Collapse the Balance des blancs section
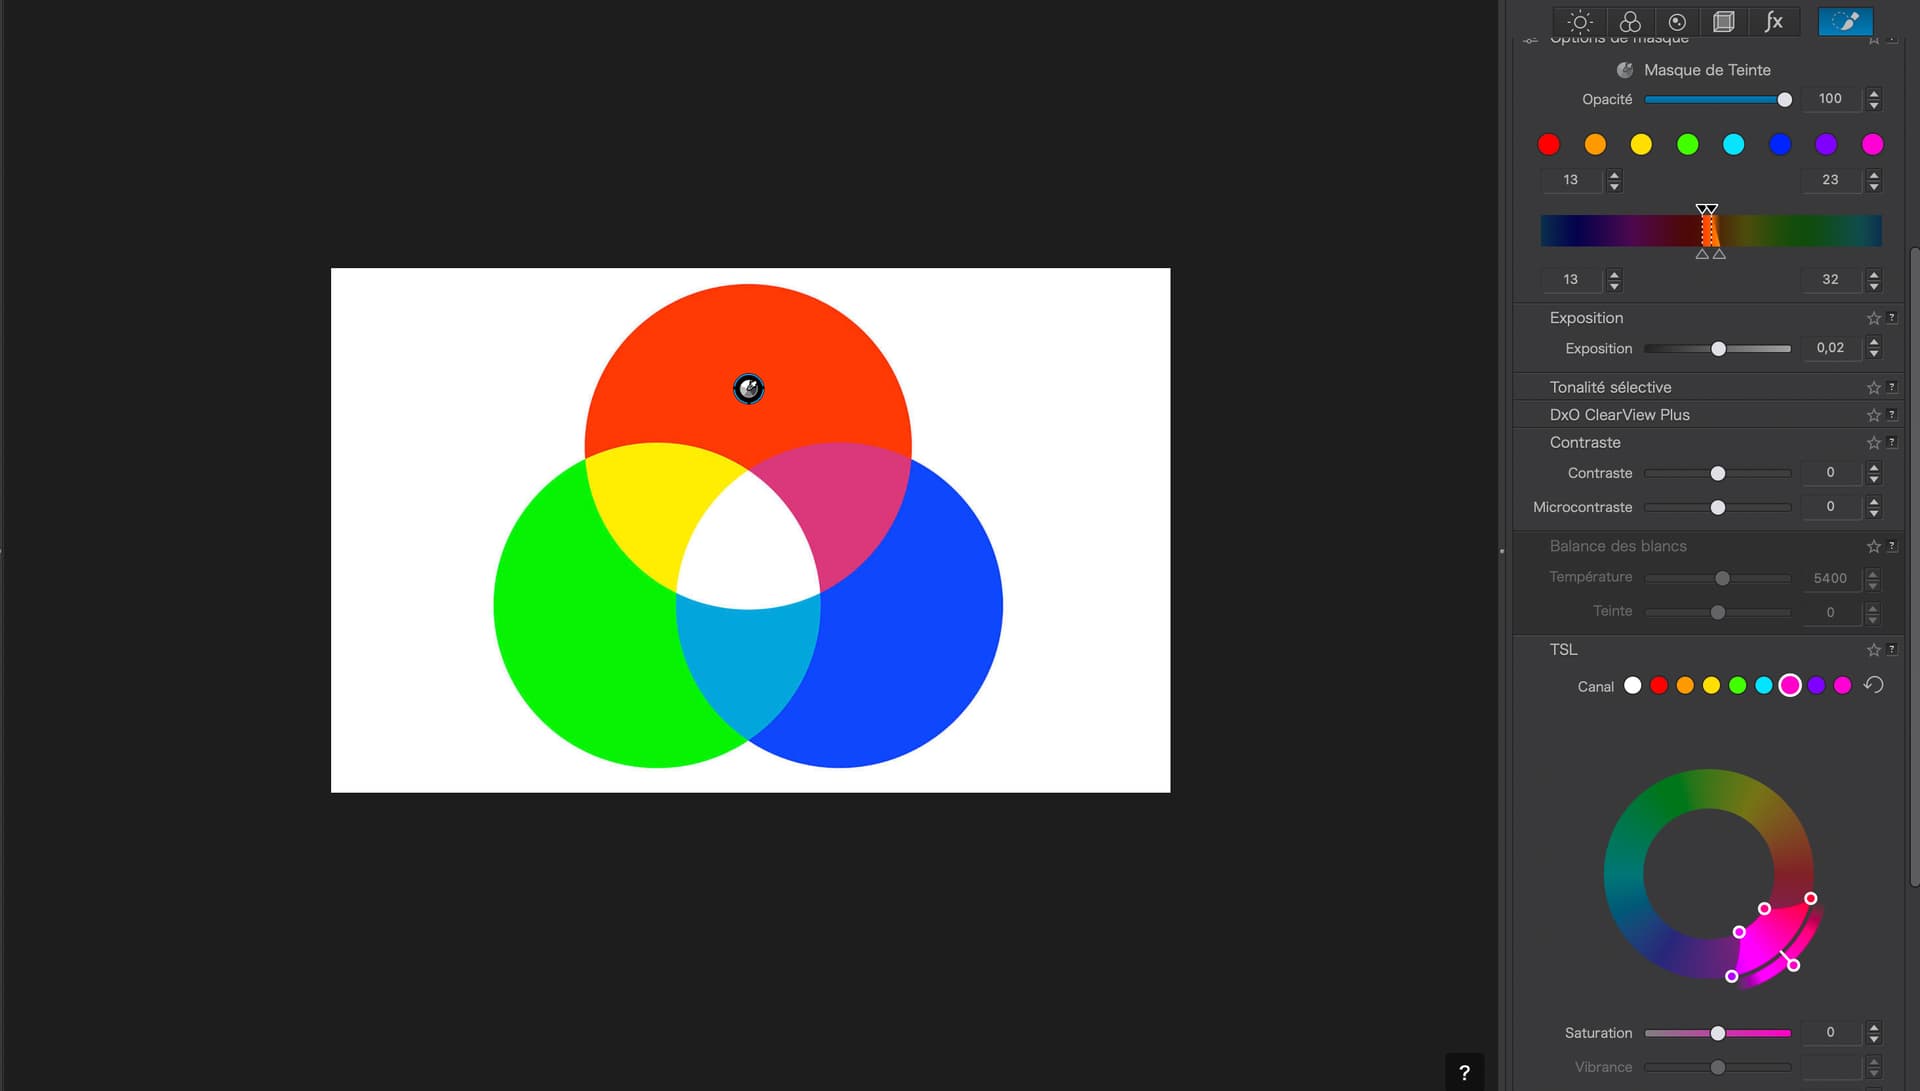1920x1091 pixels. click(1617, 546)
